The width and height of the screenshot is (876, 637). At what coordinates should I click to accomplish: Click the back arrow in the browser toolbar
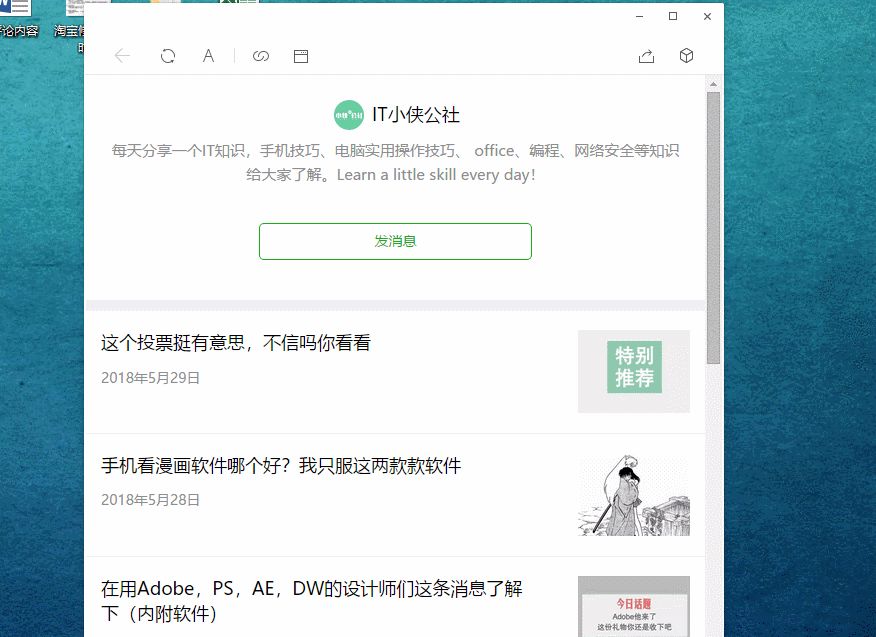[x=122, y=56]
